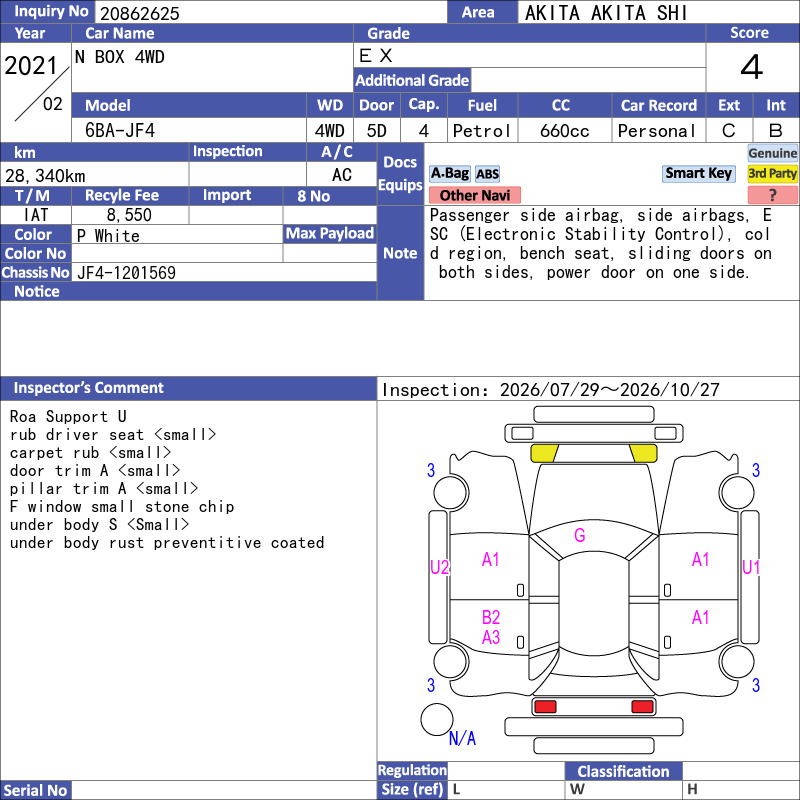The image size is (800, 800).
Task: Select A/C value AC
Action: coord(341,175)
